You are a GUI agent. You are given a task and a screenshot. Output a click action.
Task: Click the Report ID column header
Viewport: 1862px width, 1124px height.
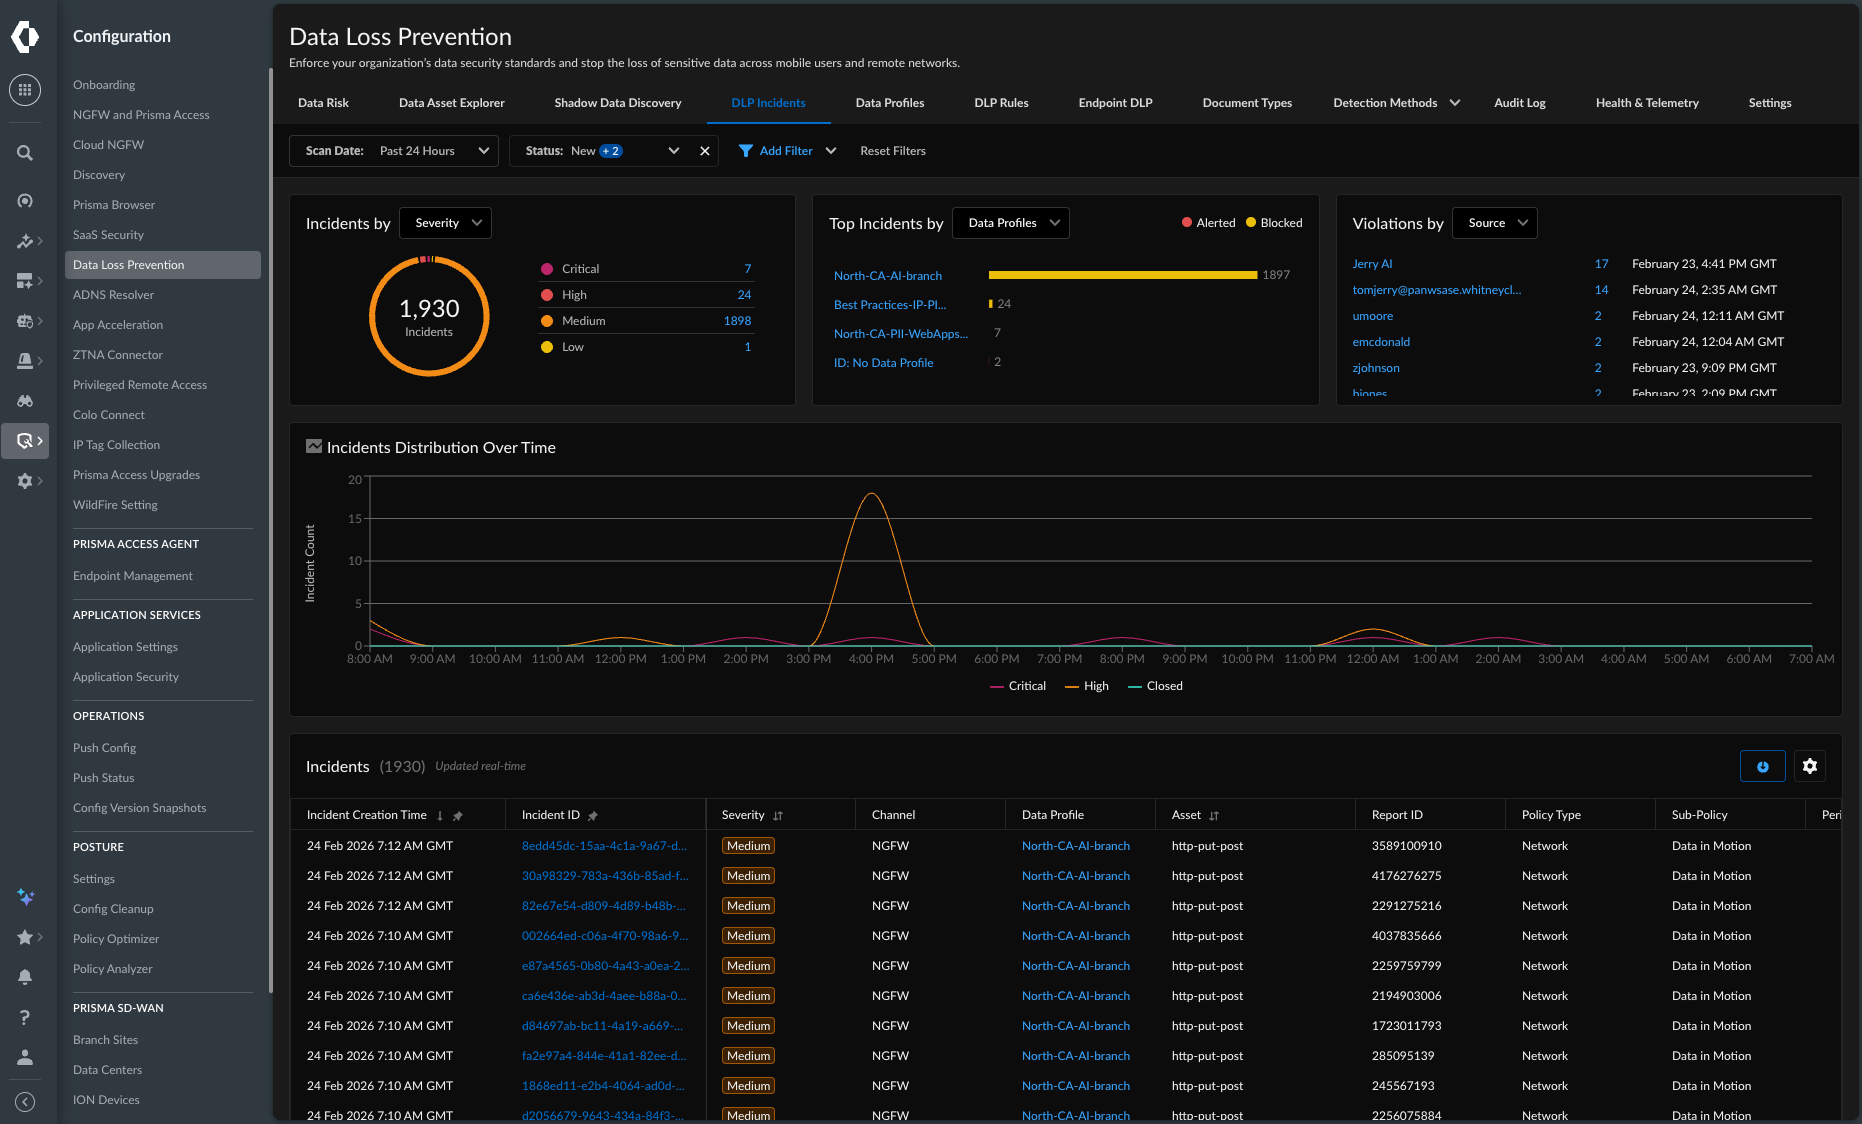[x=1397, y=815]
